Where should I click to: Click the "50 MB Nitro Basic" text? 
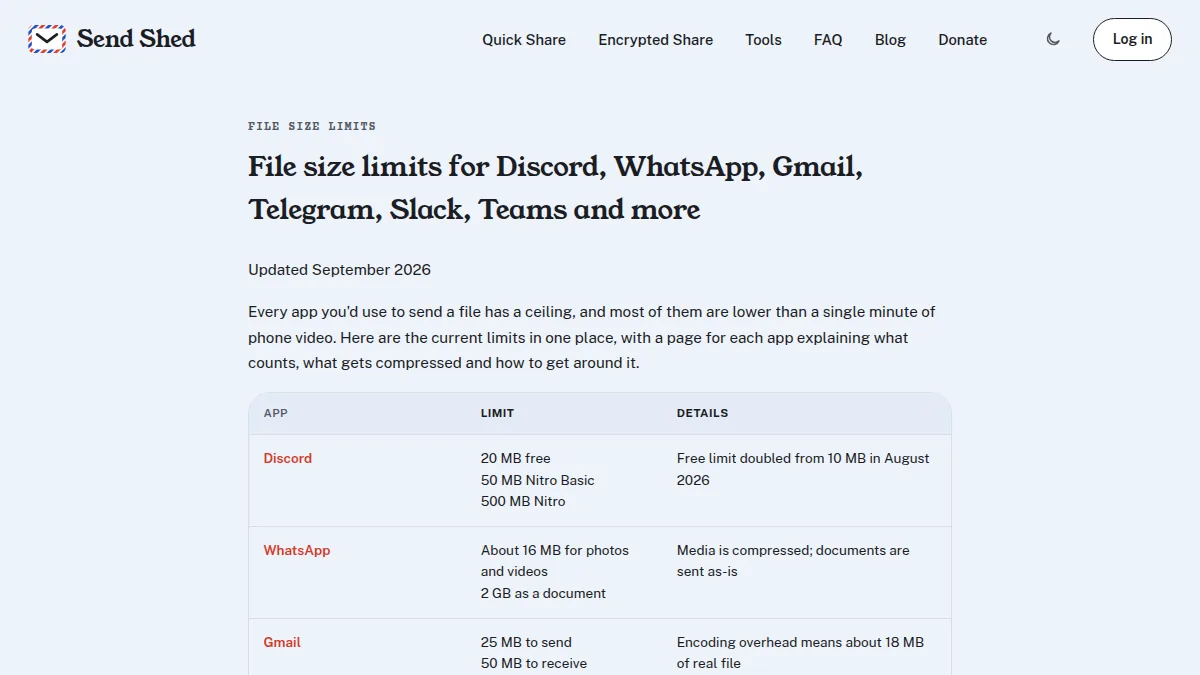(x=538, y=480)
